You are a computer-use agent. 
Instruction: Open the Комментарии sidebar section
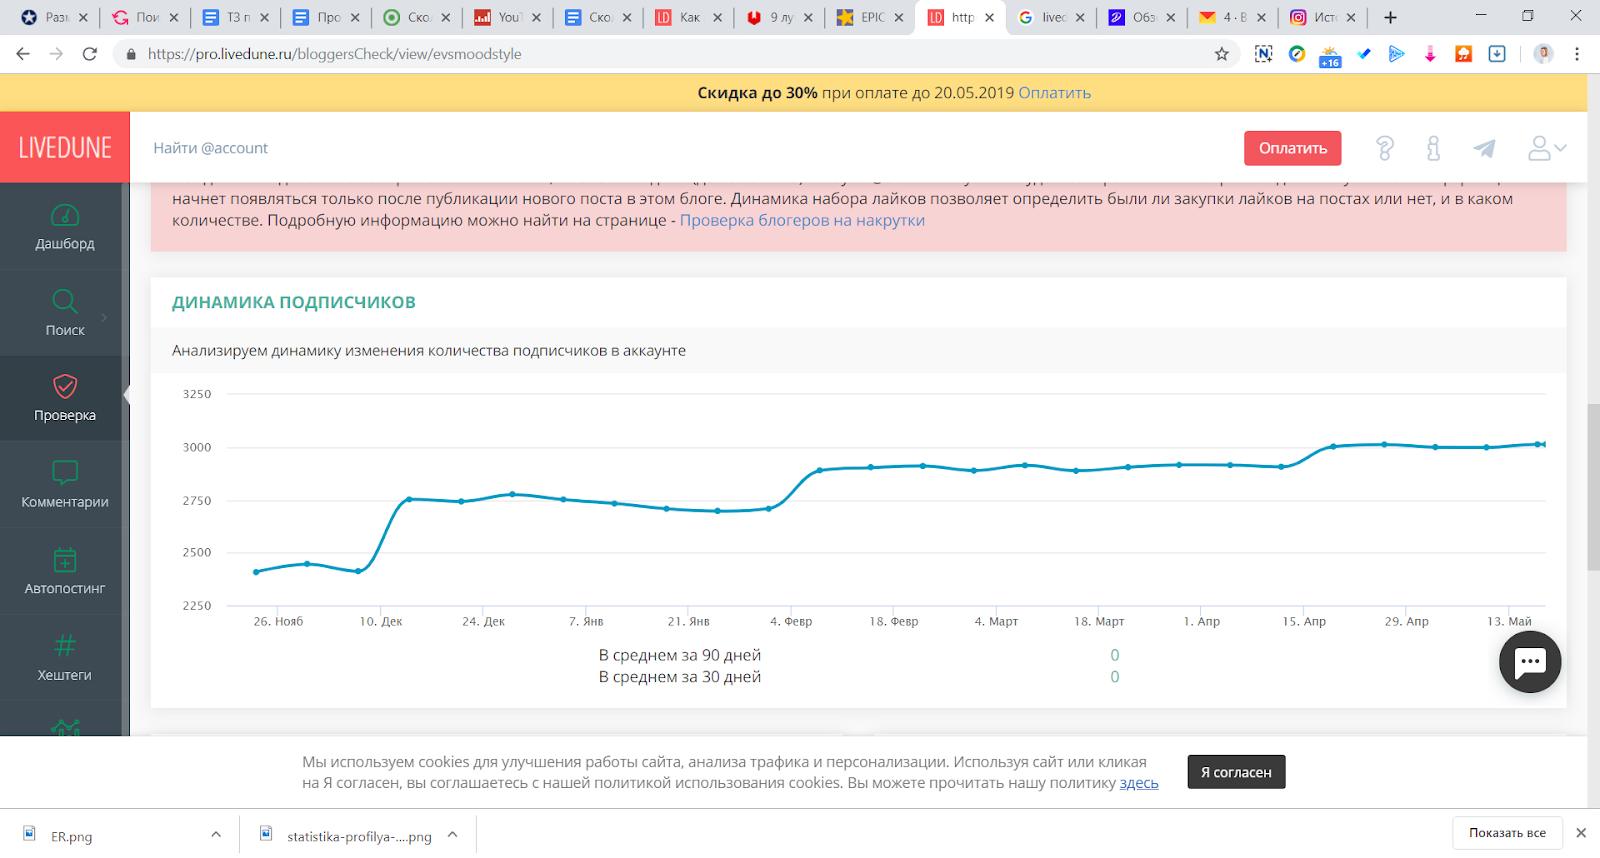(65, 485)
